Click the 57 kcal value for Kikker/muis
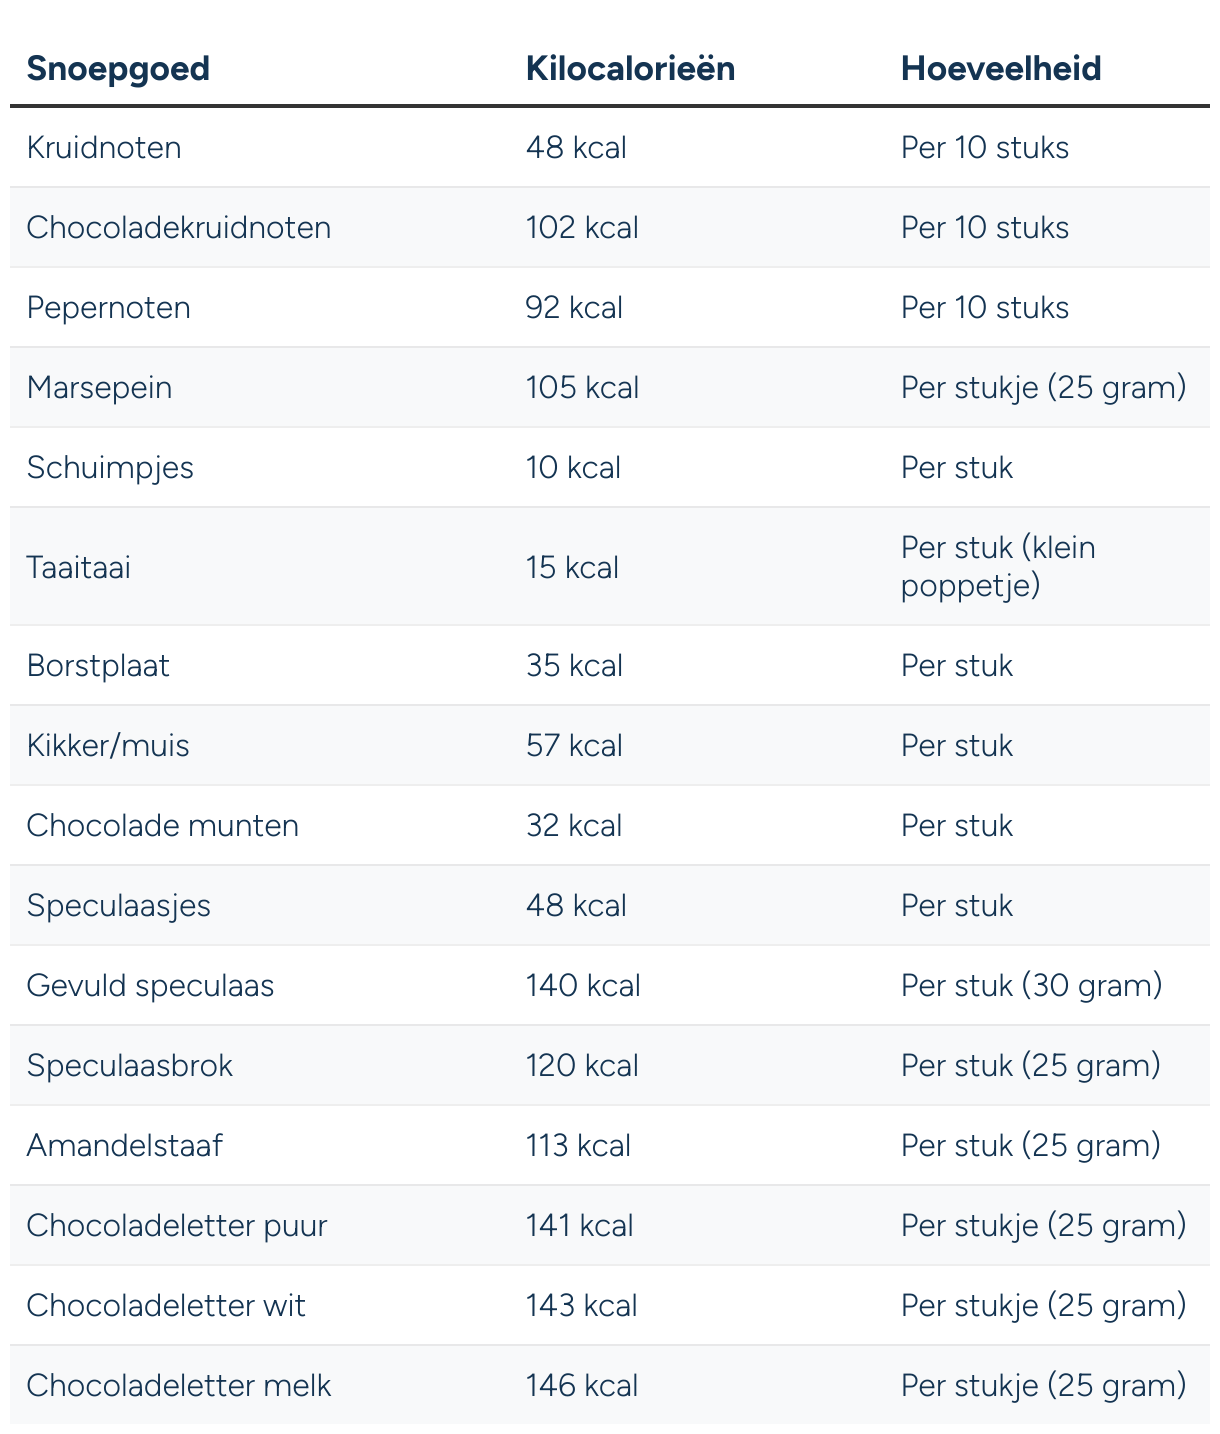The image size is (1220, 1434). [574, 746]
